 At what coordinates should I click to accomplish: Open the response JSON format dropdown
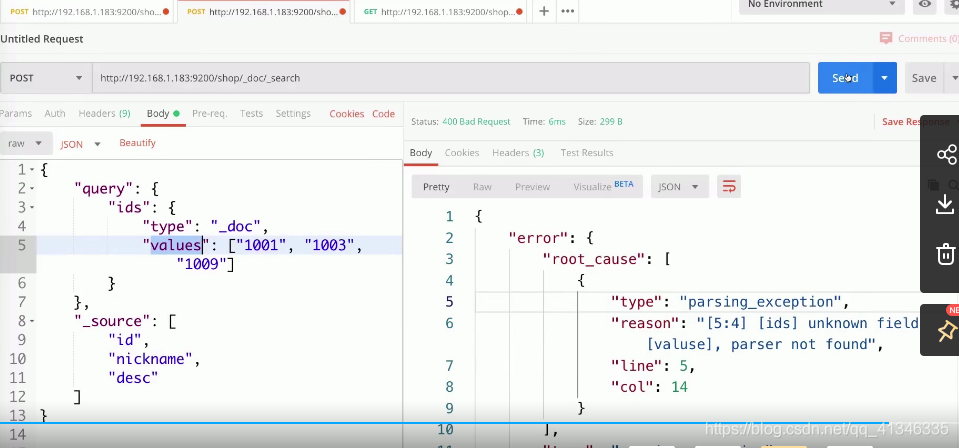679,187
